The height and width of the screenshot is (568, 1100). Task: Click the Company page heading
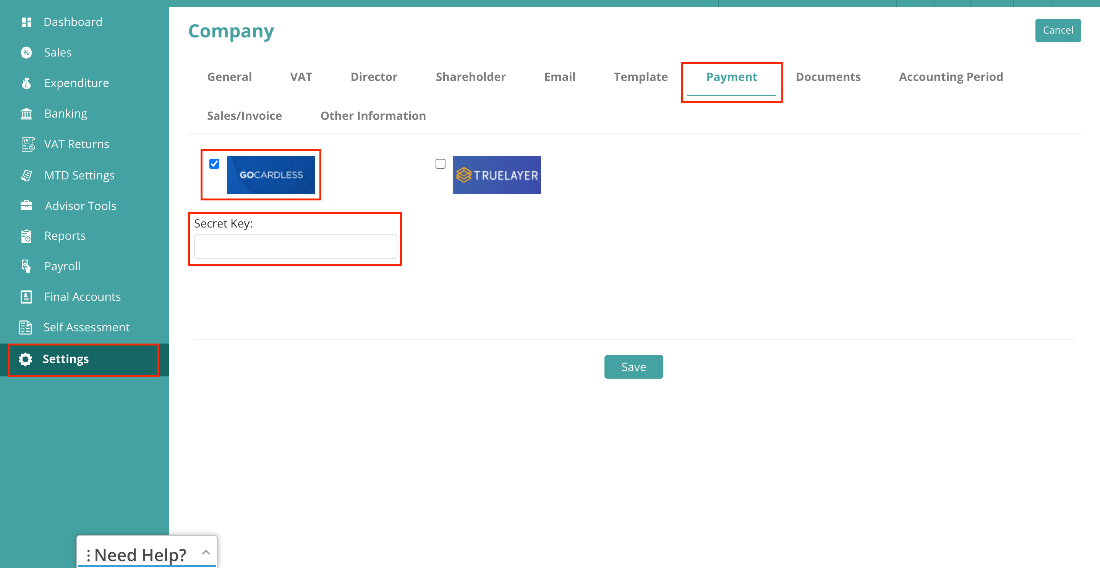coord(231,32)
